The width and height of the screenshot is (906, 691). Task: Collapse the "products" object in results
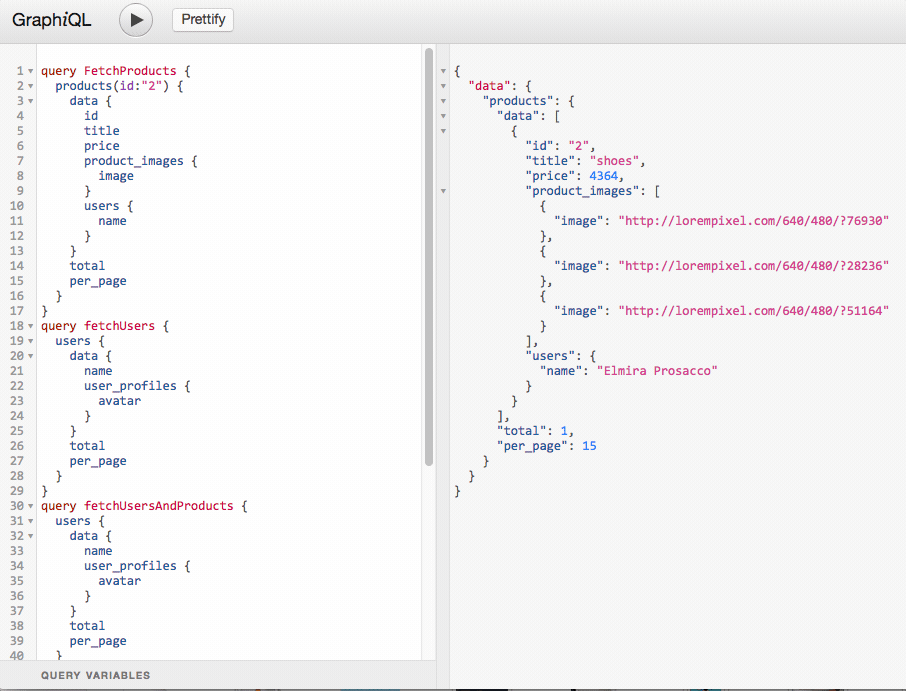[443, 101]
